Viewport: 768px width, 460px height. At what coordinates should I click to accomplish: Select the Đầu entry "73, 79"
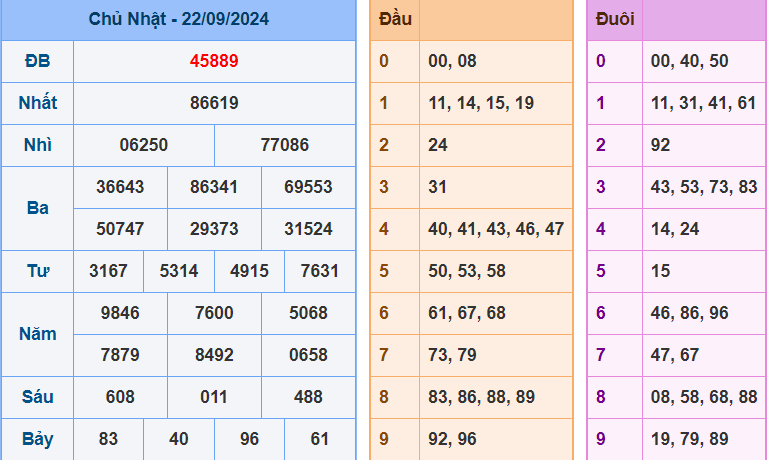point(452,355)
